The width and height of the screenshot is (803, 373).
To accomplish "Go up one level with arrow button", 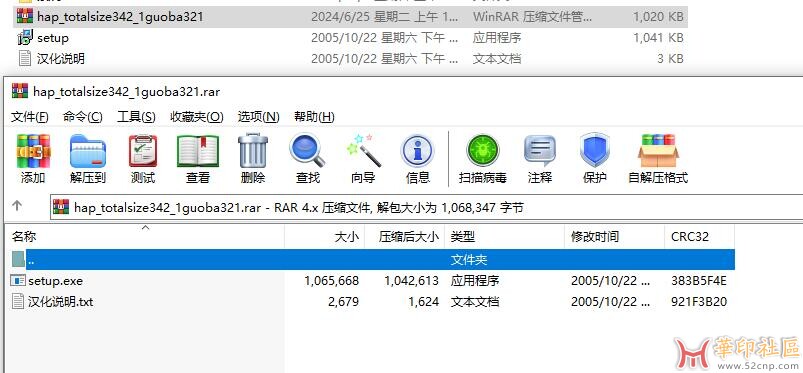I will point(17,206).
